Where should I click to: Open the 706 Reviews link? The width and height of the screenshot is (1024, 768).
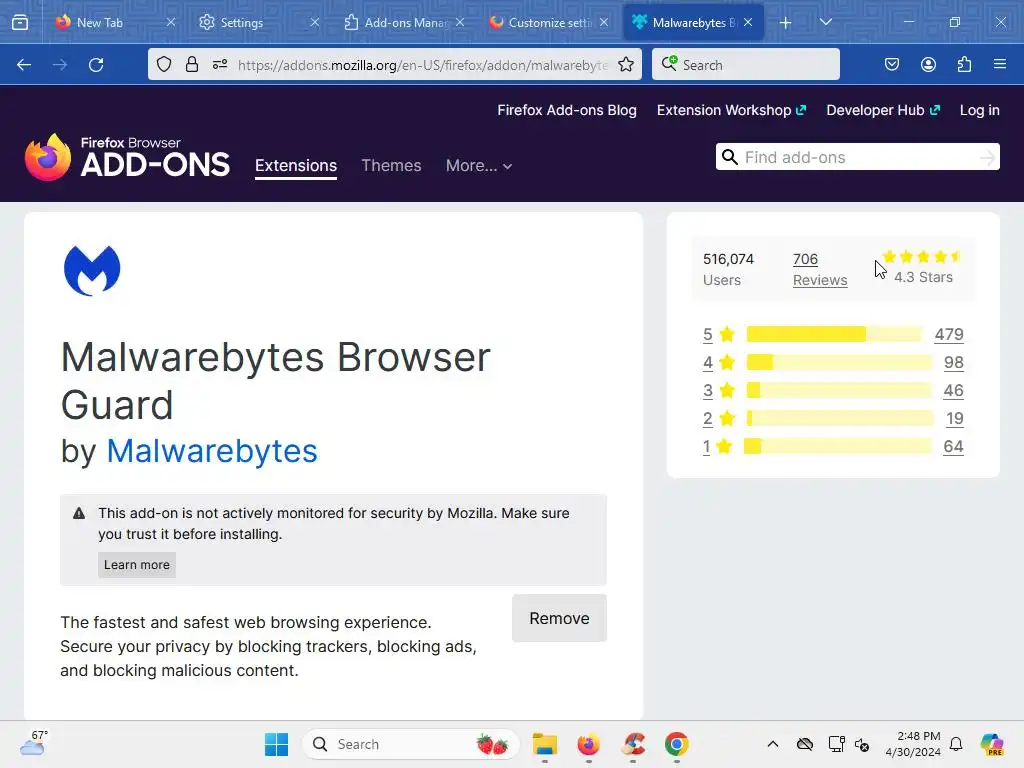click(x=820, y=270)
